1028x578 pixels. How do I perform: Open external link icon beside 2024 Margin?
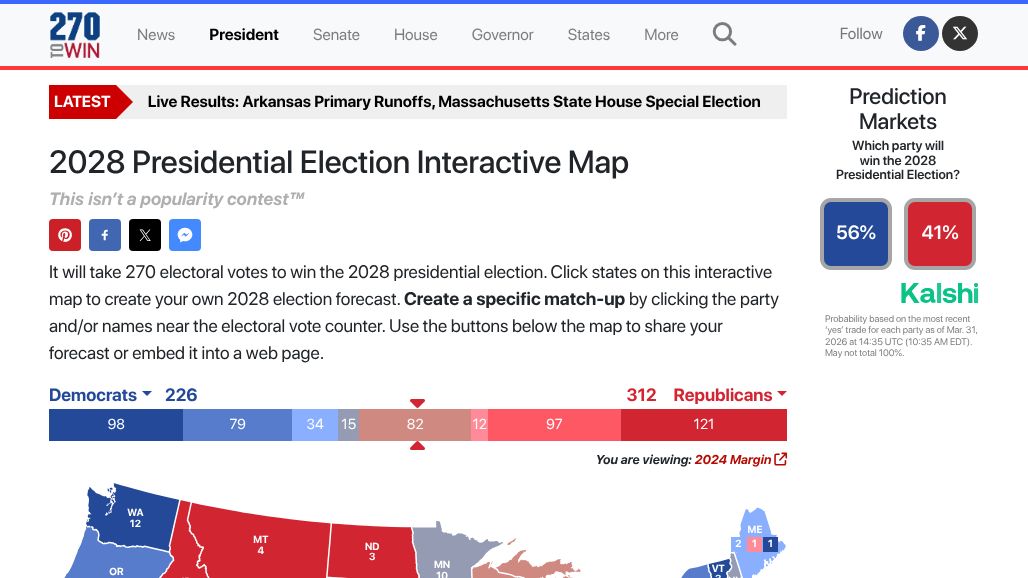[x=781, y=460]
